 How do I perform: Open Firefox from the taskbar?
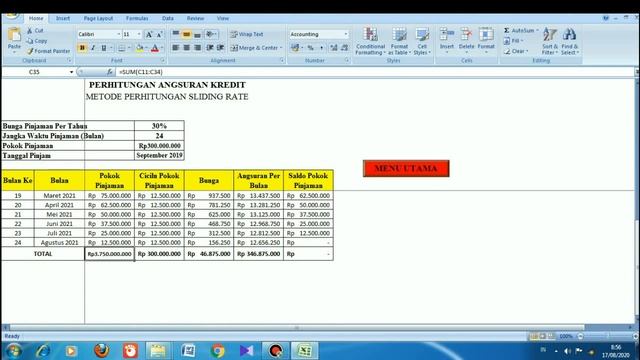(101, 351)
